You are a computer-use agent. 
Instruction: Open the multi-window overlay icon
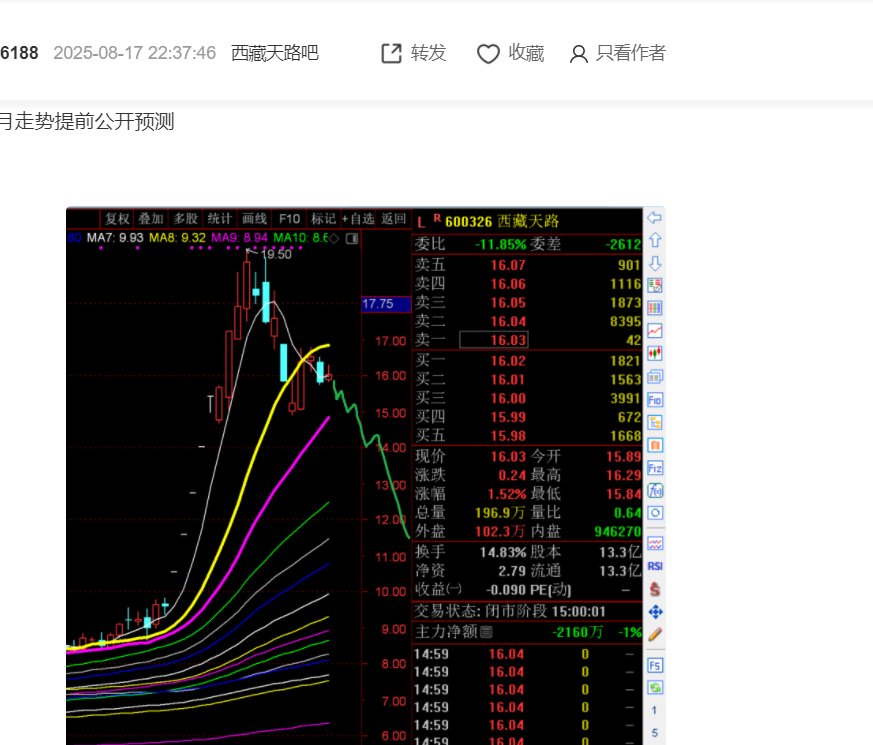(655, 377)
